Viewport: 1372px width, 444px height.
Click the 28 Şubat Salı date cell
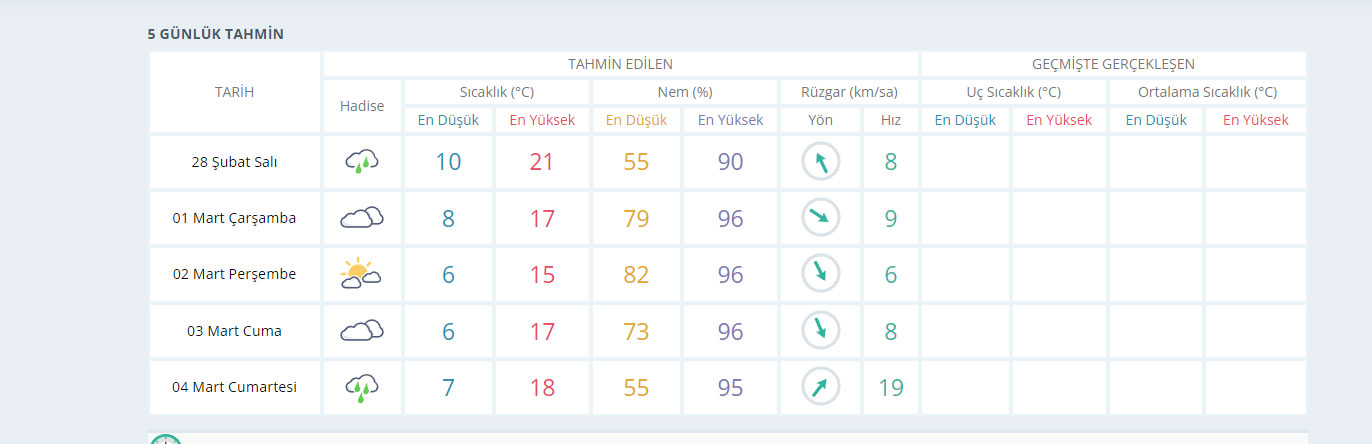coord(235,161)
